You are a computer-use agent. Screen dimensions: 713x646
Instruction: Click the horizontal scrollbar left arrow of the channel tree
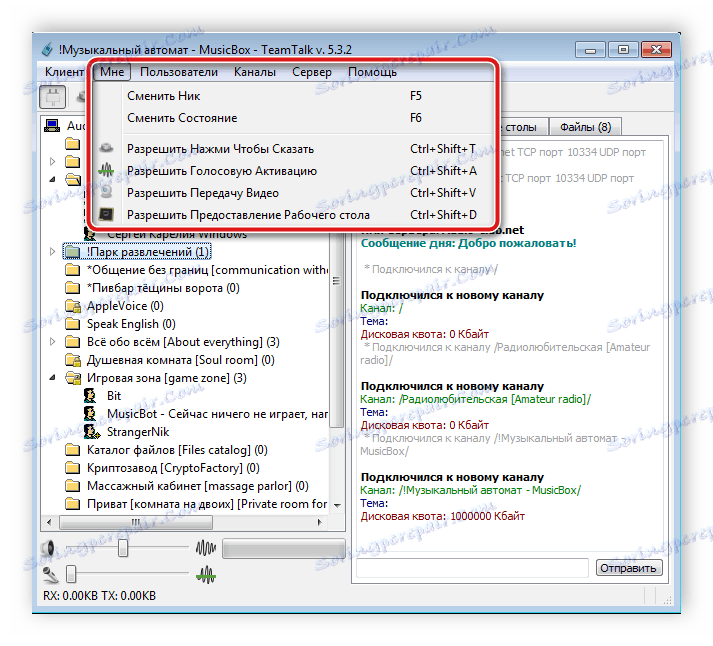[49, 522]
